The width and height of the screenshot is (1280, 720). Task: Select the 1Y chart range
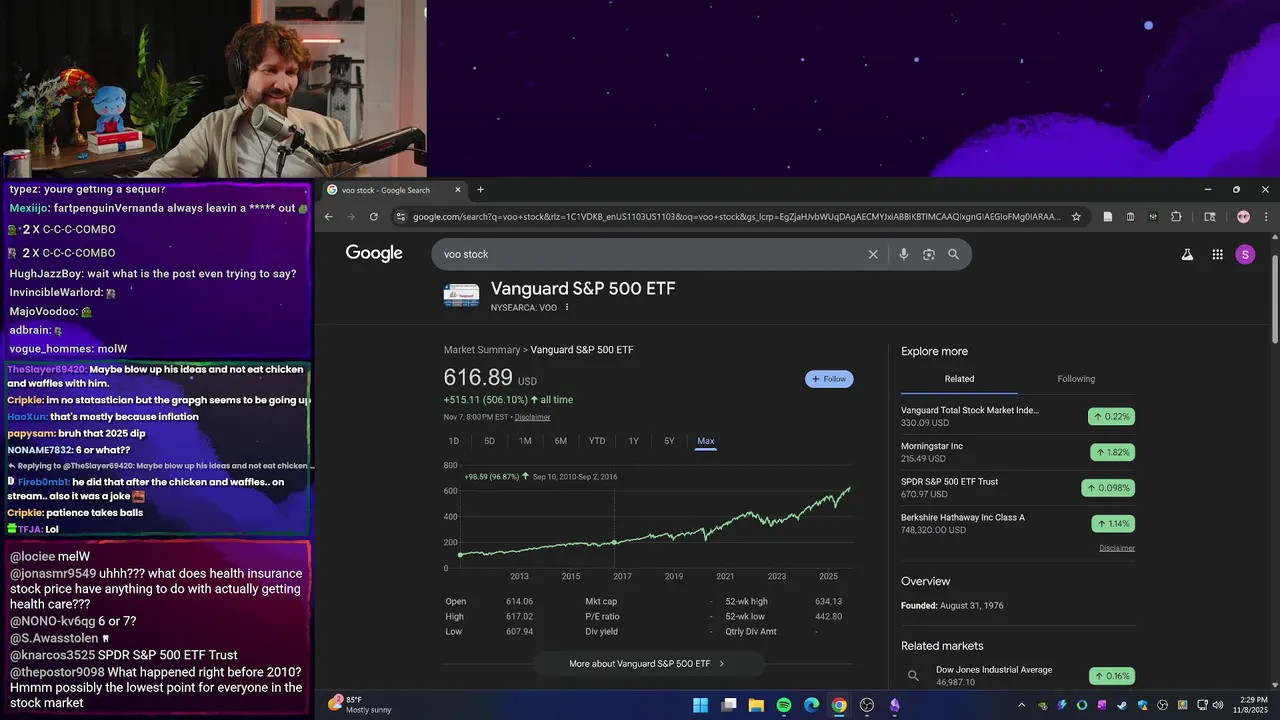(633, 441)
